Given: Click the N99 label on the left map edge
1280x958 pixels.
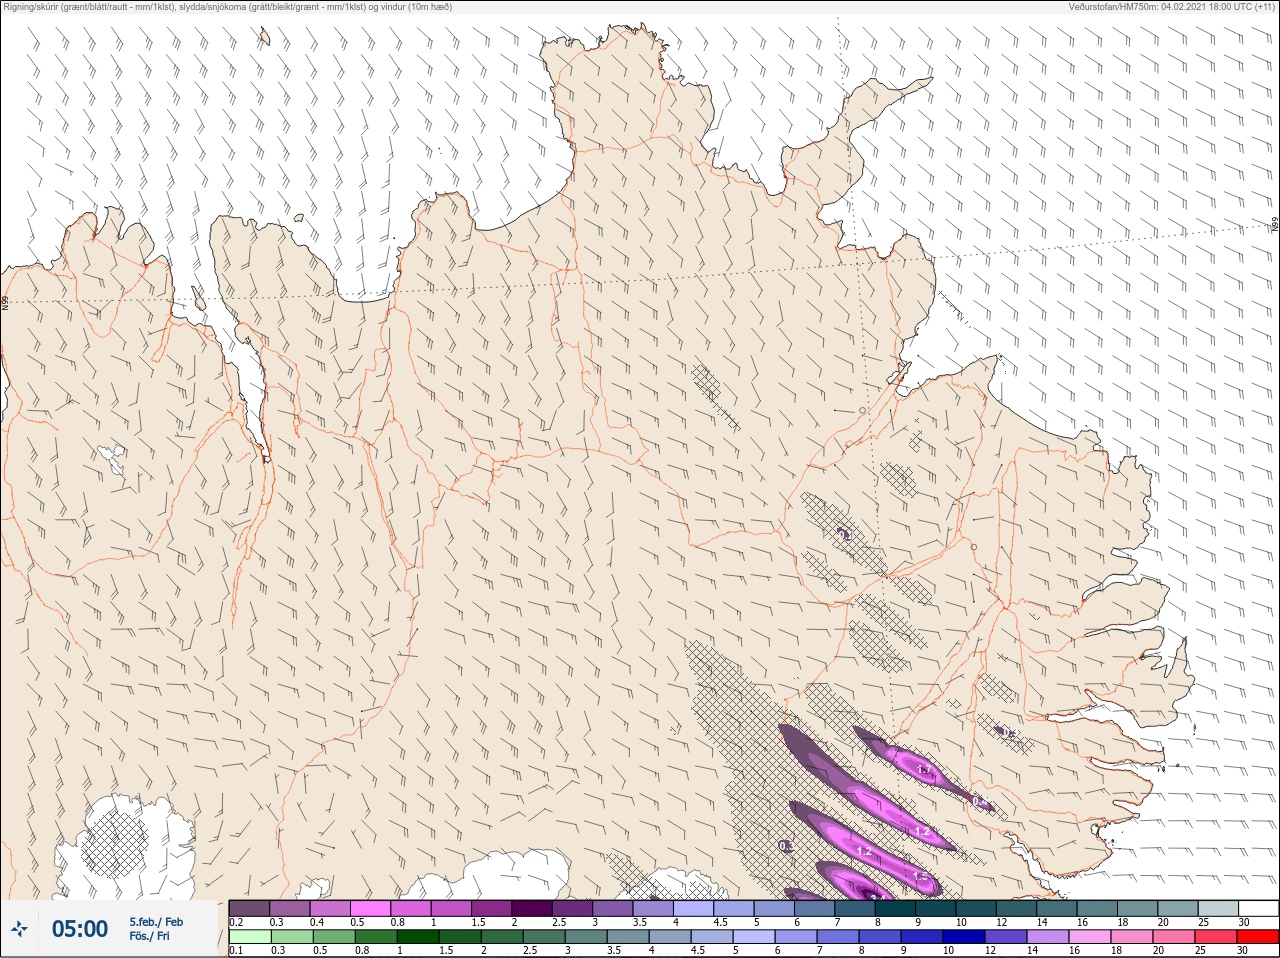Looking at the screenshot, I should click(5, 301).
